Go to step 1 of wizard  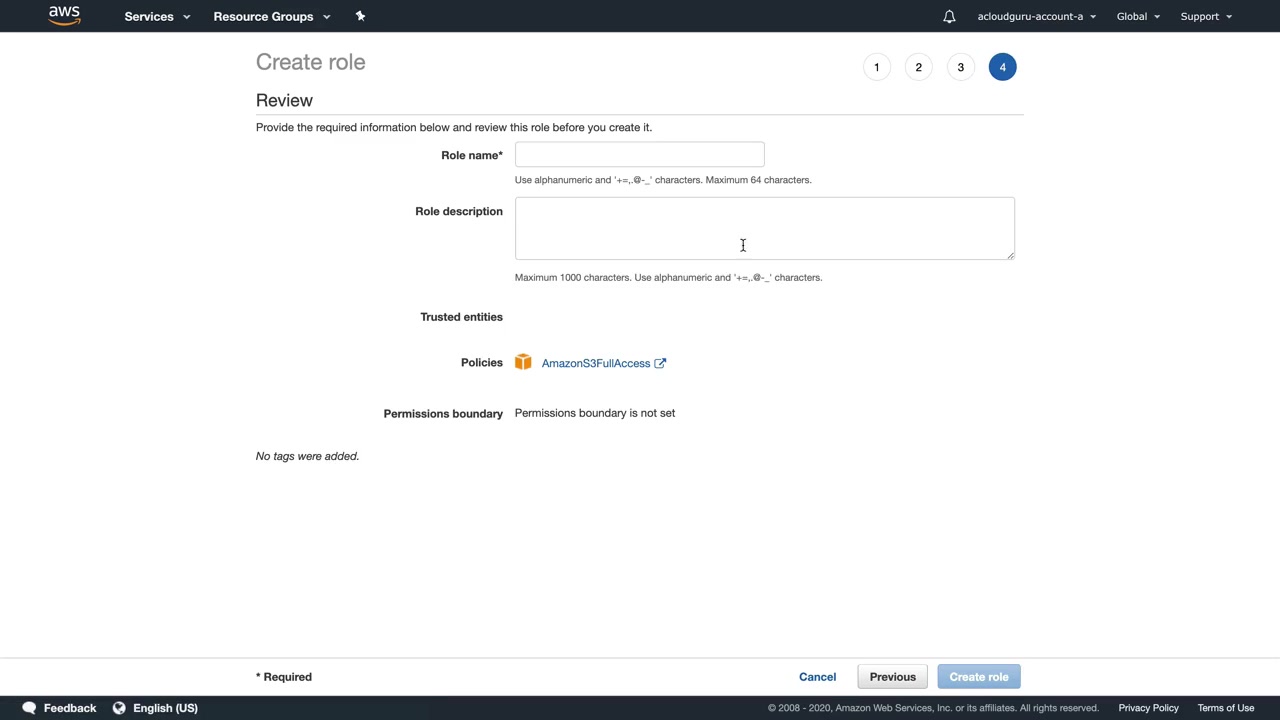[x=876, y=67]
